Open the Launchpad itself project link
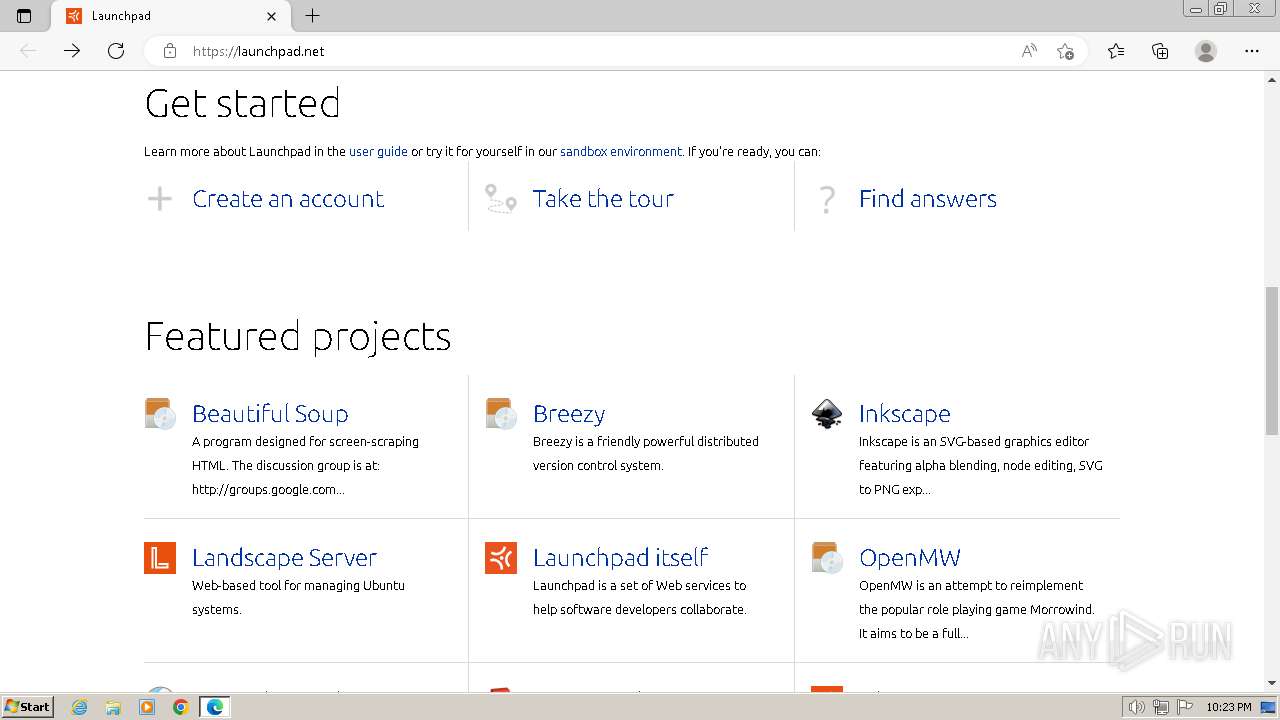Viewport: 1280px width, 720px height. click(620, 558)
